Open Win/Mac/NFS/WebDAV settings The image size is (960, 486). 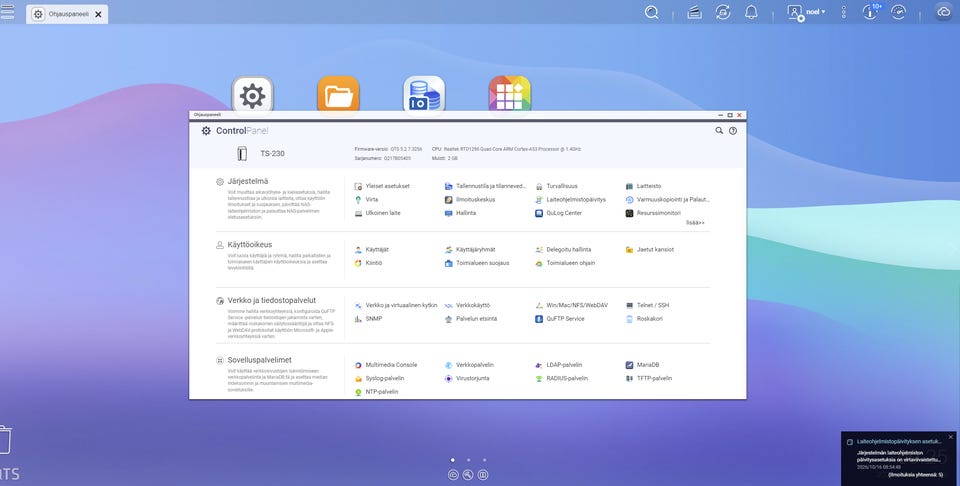point(571,305)
